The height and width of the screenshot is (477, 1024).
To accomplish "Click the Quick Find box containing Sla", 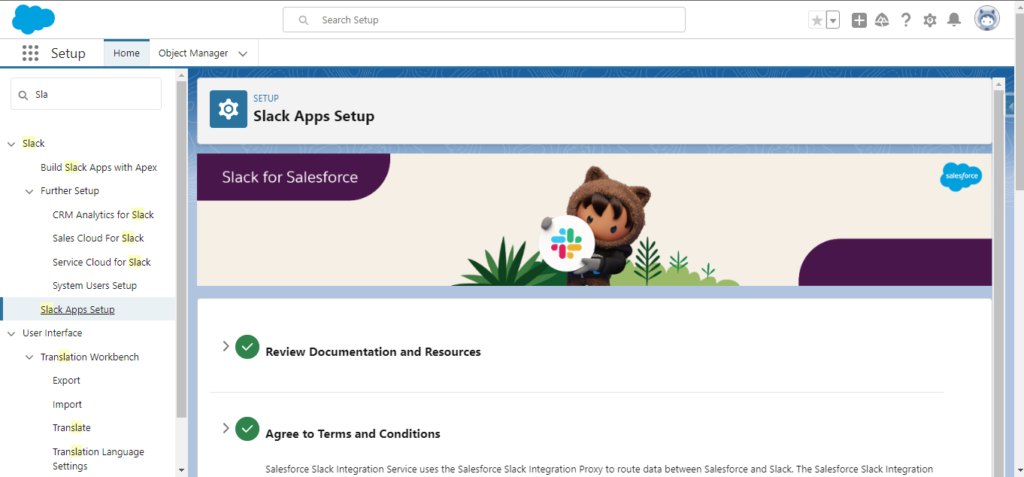I will (x=86, y=94).
